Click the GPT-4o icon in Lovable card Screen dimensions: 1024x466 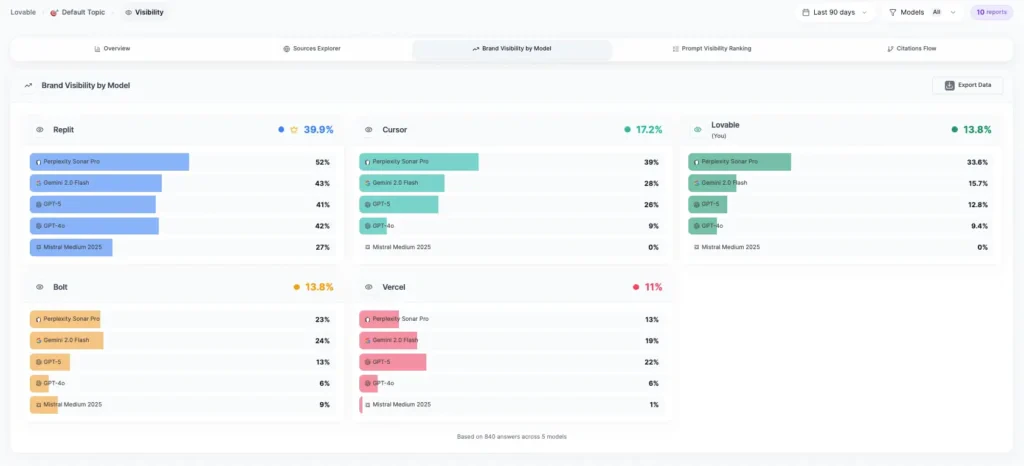[697, 226]
